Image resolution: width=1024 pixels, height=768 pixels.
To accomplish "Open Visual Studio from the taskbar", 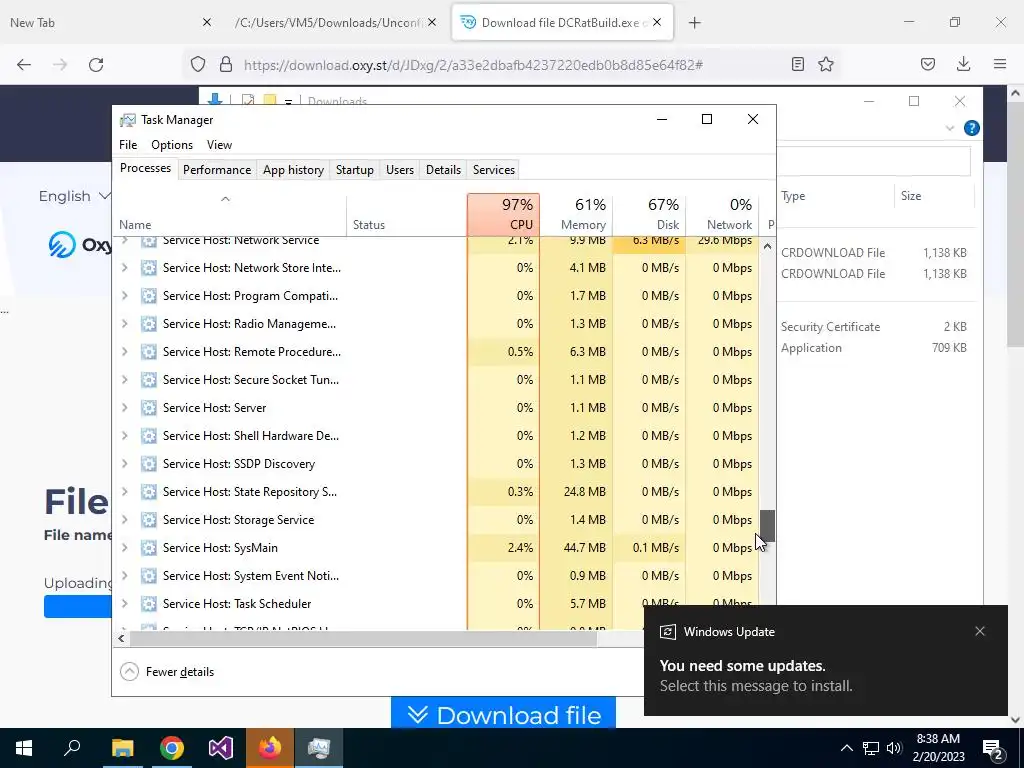I will (221, 748).
